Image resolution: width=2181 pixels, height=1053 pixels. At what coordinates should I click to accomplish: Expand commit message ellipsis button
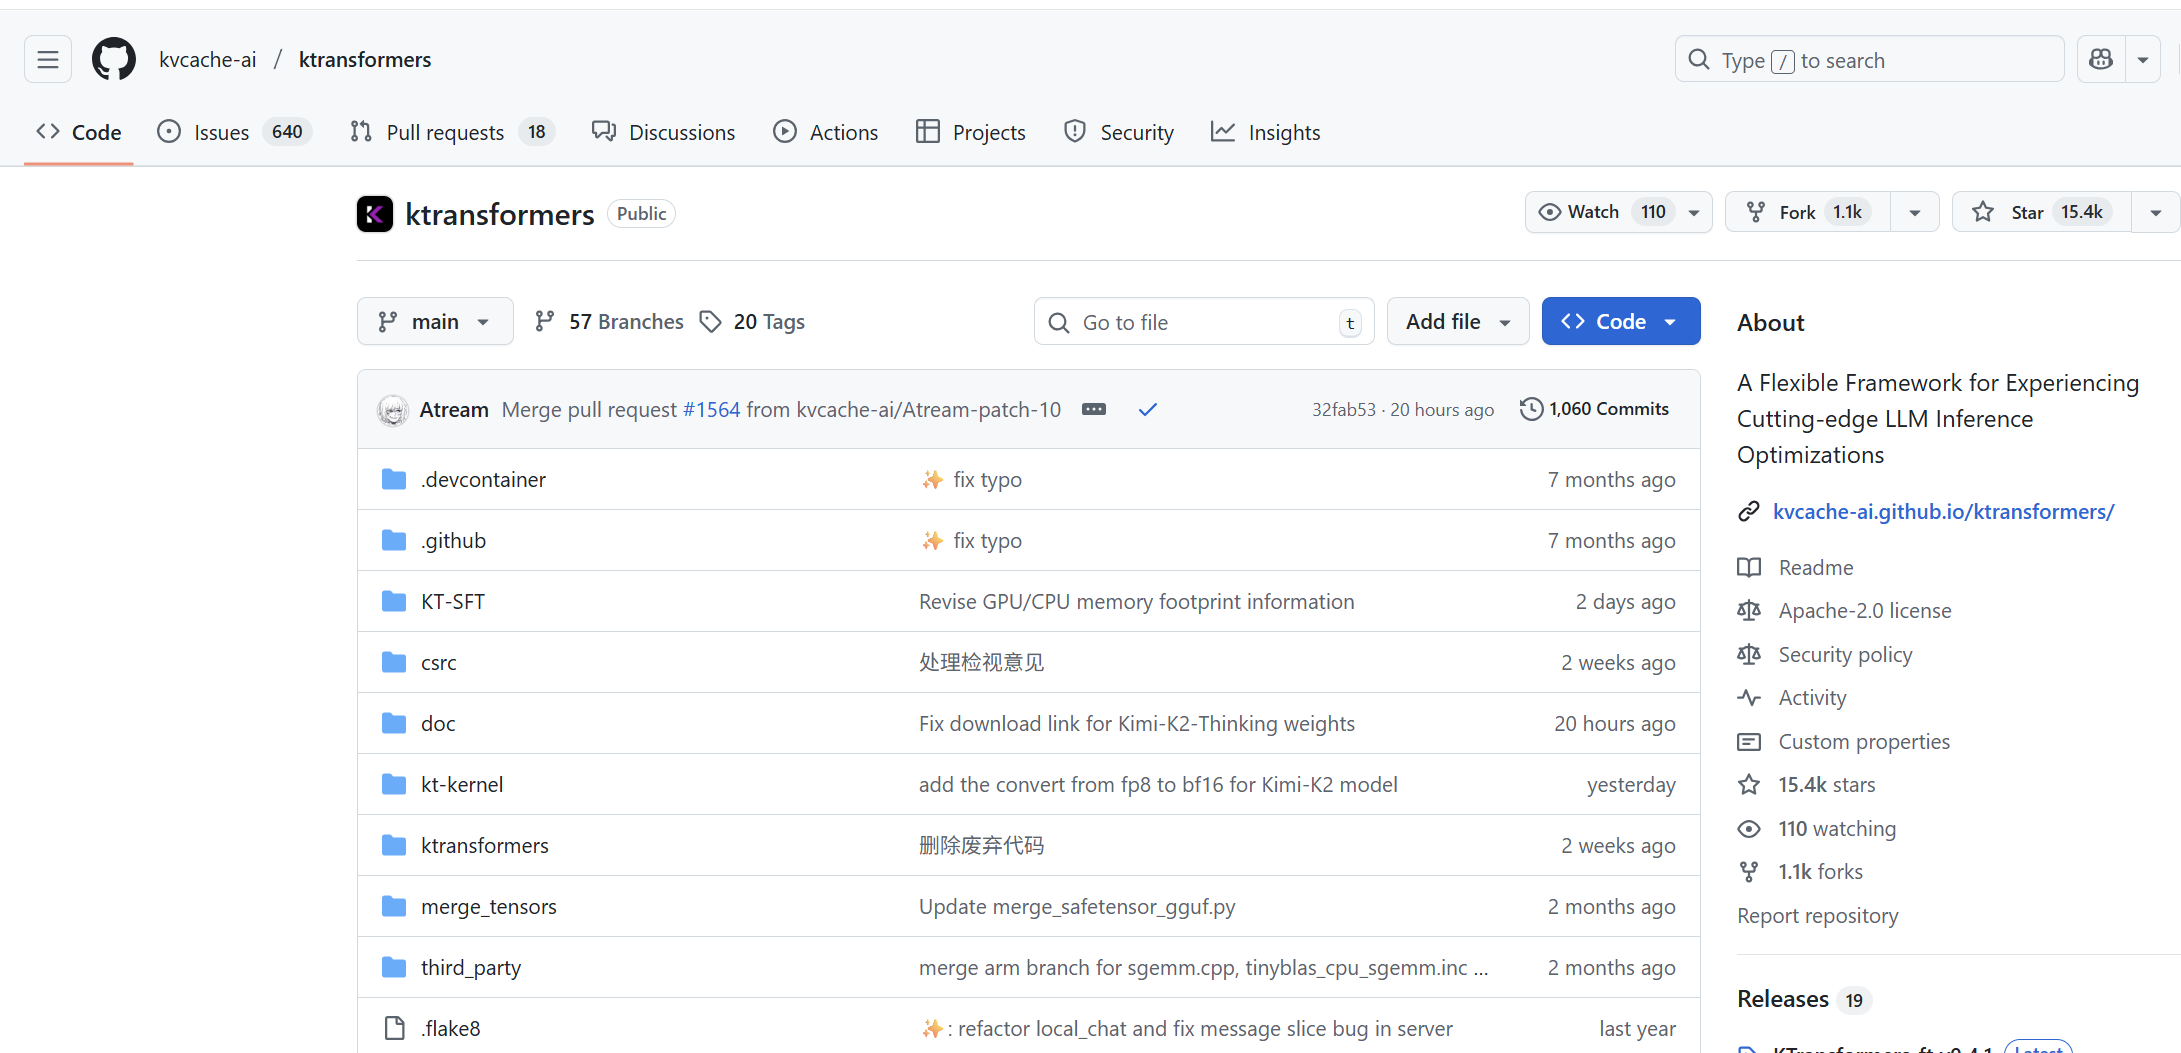1094,409
